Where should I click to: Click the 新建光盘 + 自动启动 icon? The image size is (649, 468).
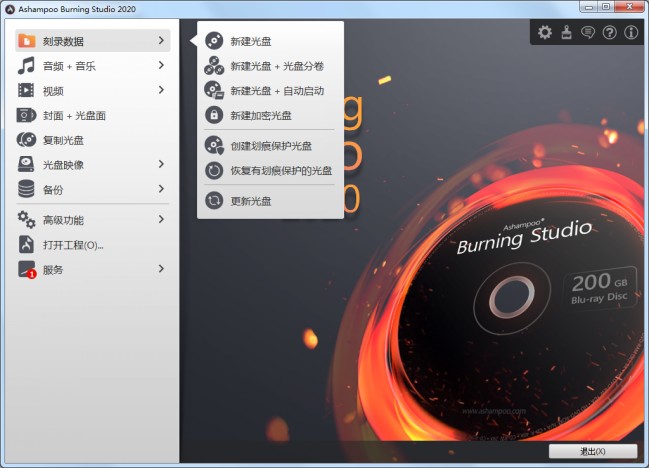pos(214,90)
